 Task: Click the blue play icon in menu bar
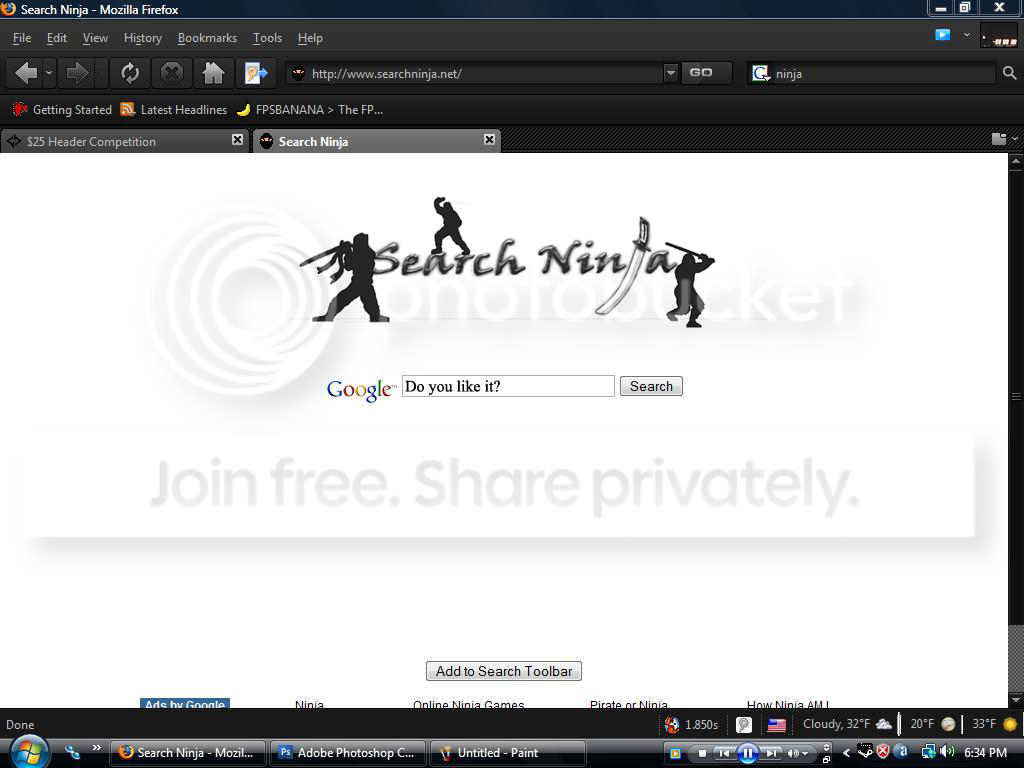click(942, 35)
